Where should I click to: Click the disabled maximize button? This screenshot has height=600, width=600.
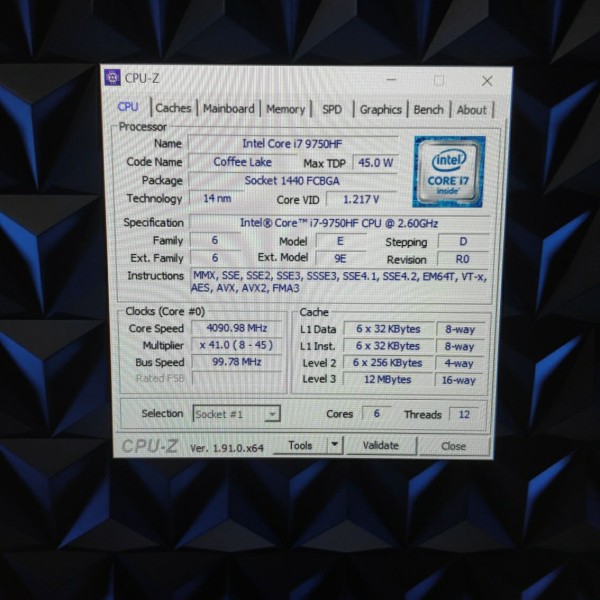(x=439, y=80)
